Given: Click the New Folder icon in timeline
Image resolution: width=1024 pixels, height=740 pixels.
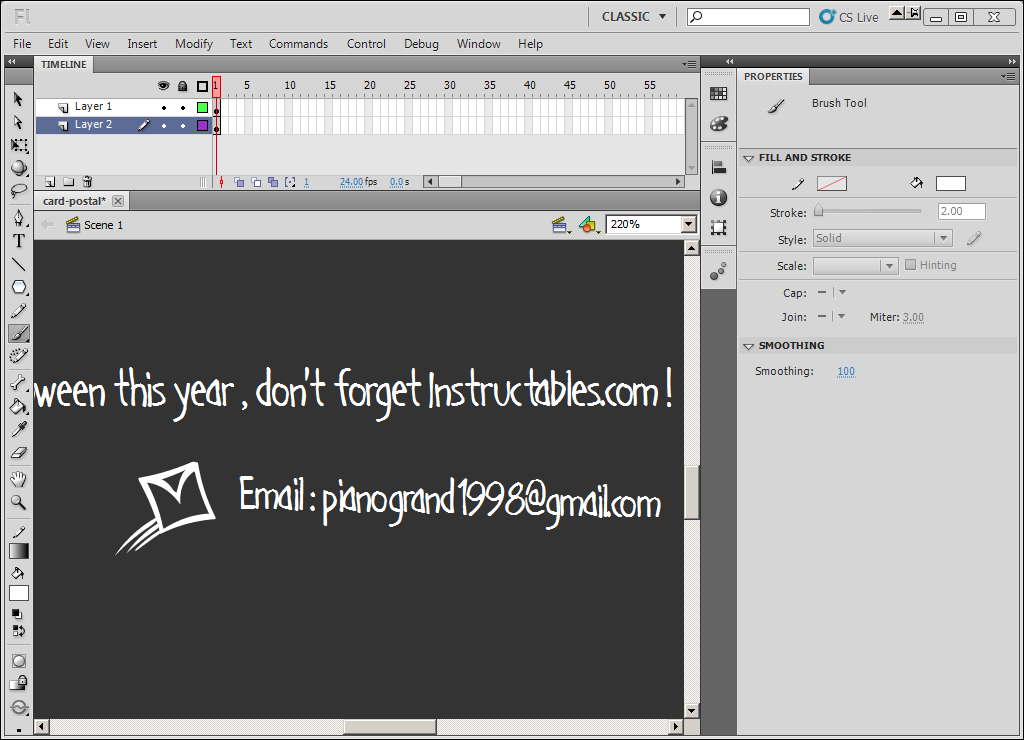Looking at the screenshot, I should pos(69,182).
